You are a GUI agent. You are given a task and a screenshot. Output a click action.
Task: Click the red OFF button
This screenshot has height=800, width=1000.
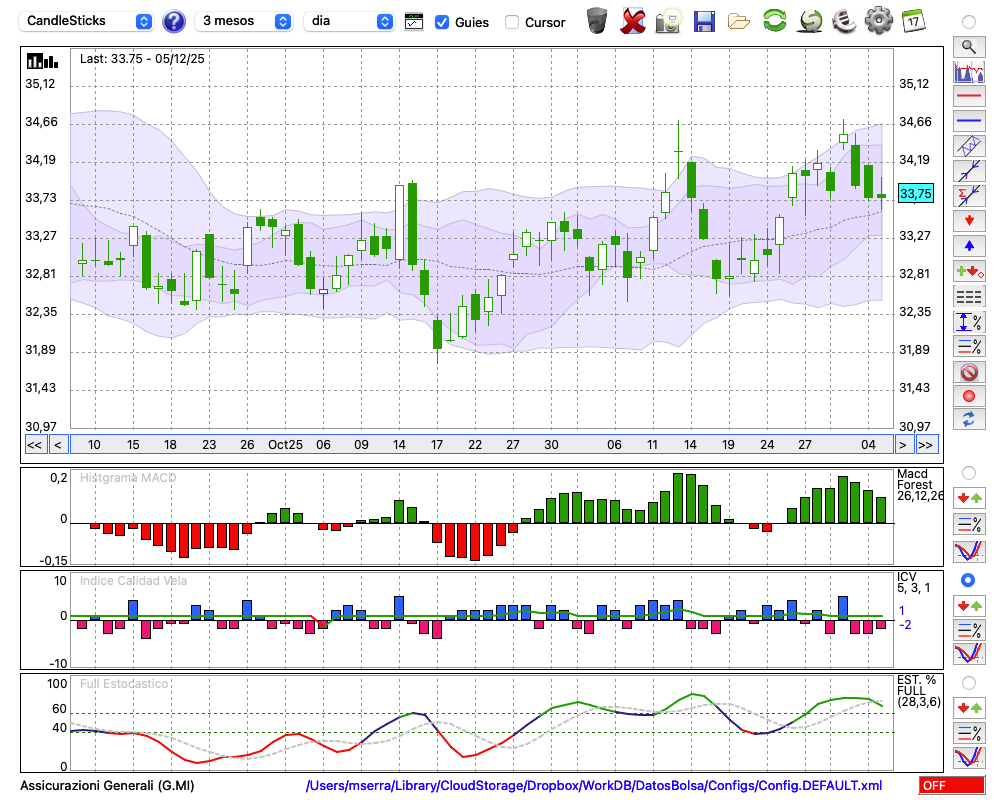pyautogui.click(x=951, y=785)
